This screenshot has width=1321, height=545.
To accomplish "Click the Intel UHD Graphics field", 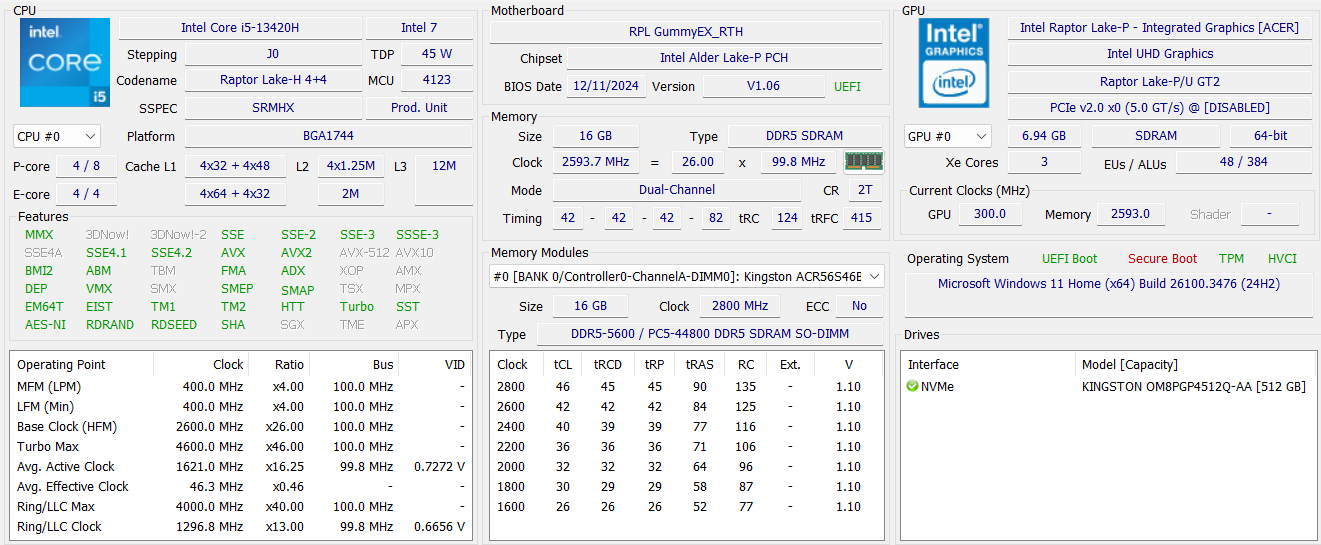I will tap(1160, 54).
